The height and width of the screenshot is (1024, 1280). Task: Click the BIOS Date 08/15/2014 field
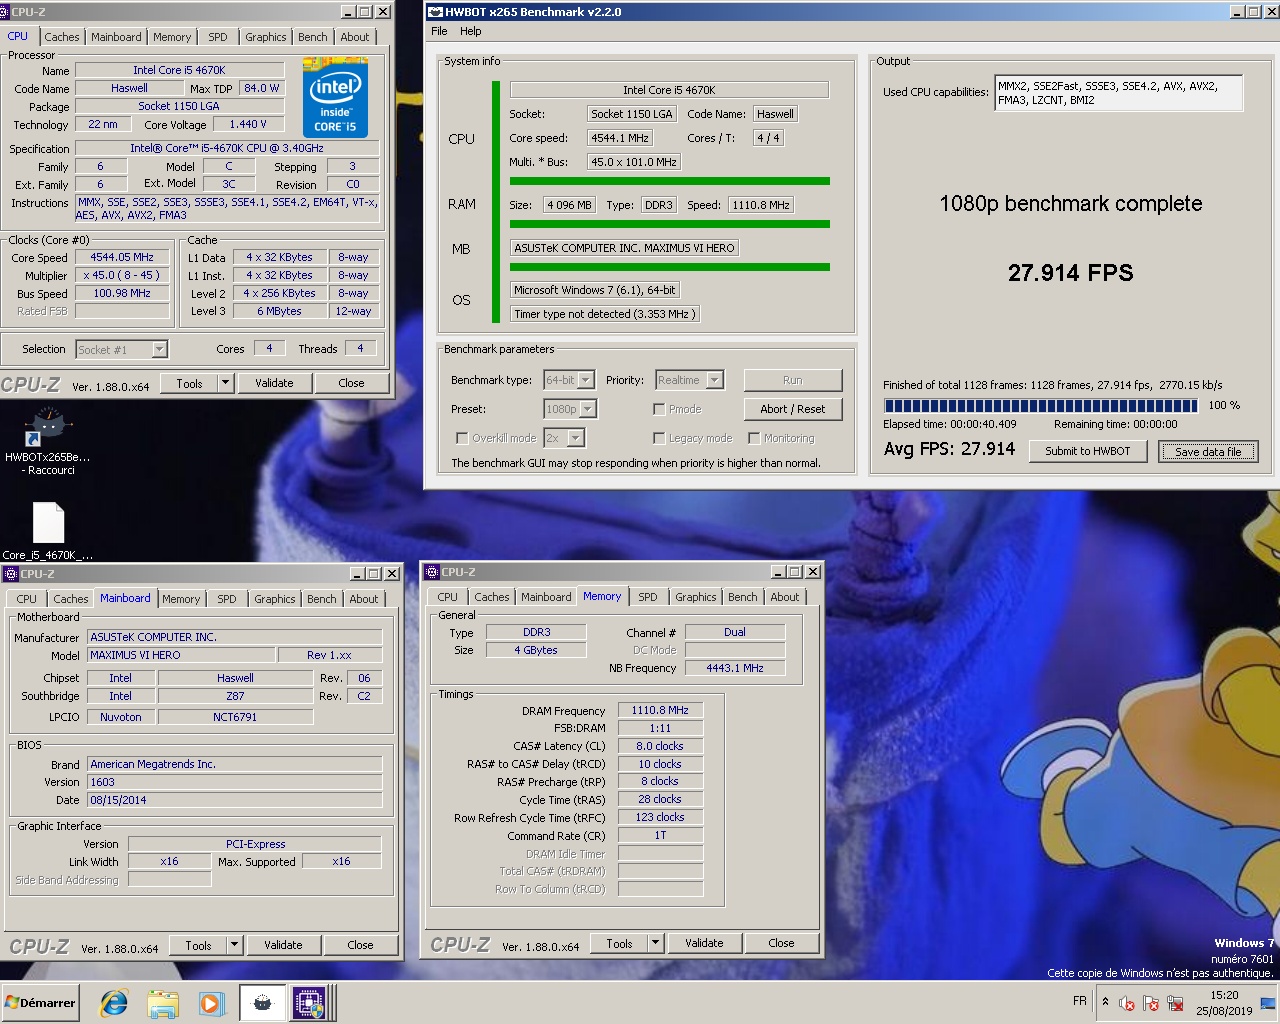tap(235, 800)
